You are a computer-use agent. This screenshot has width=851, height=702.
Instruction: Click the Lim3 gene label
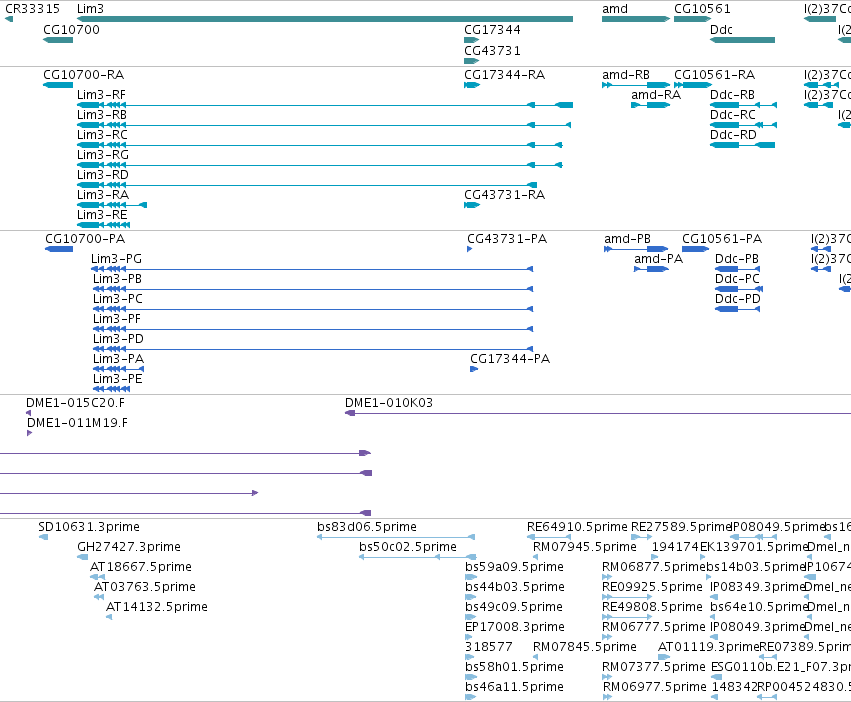(90, 9)
